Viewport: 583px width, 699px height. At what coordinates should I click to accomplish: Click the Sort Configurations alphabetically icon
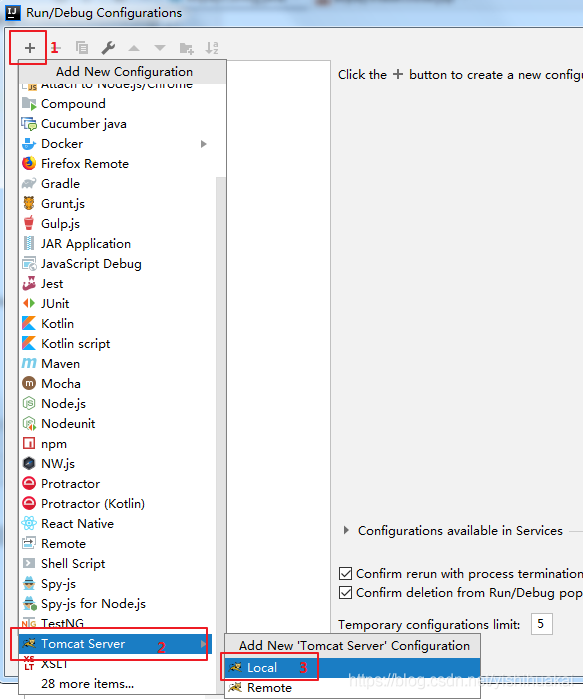point(212,48)
